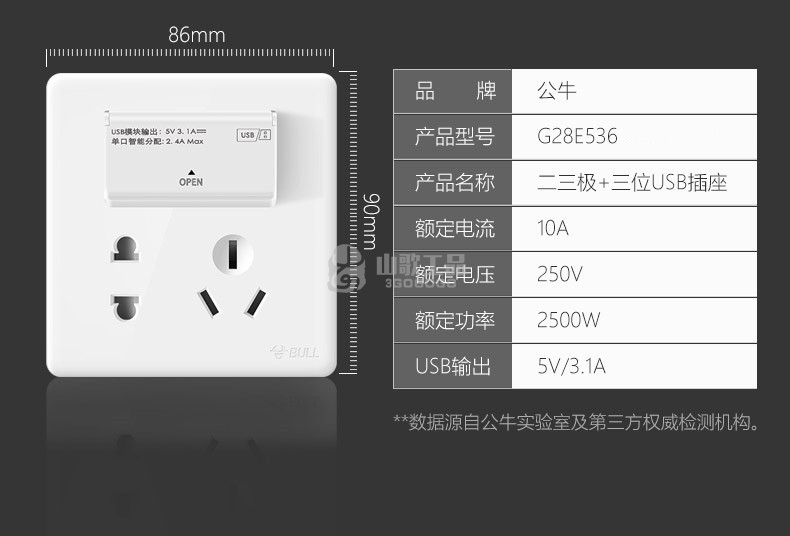The width and height of the screenshot is (790, 536).
Task: Select the 10A rated current value
Action: [553, 228]
